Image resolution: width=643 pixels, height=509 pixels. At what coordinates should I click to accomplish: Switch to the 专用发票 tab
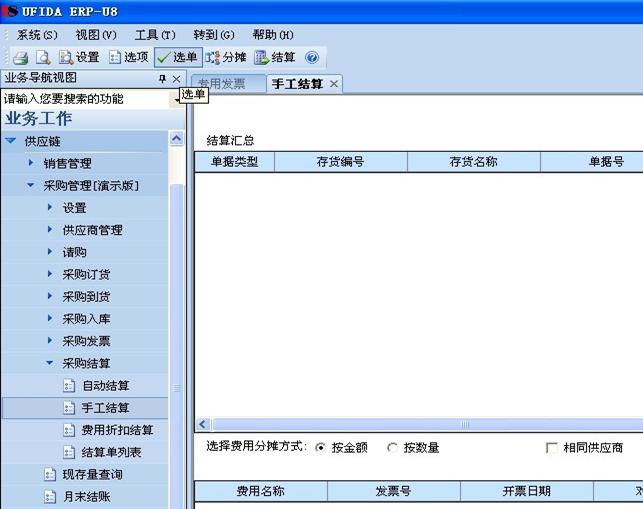coord(228,84)
